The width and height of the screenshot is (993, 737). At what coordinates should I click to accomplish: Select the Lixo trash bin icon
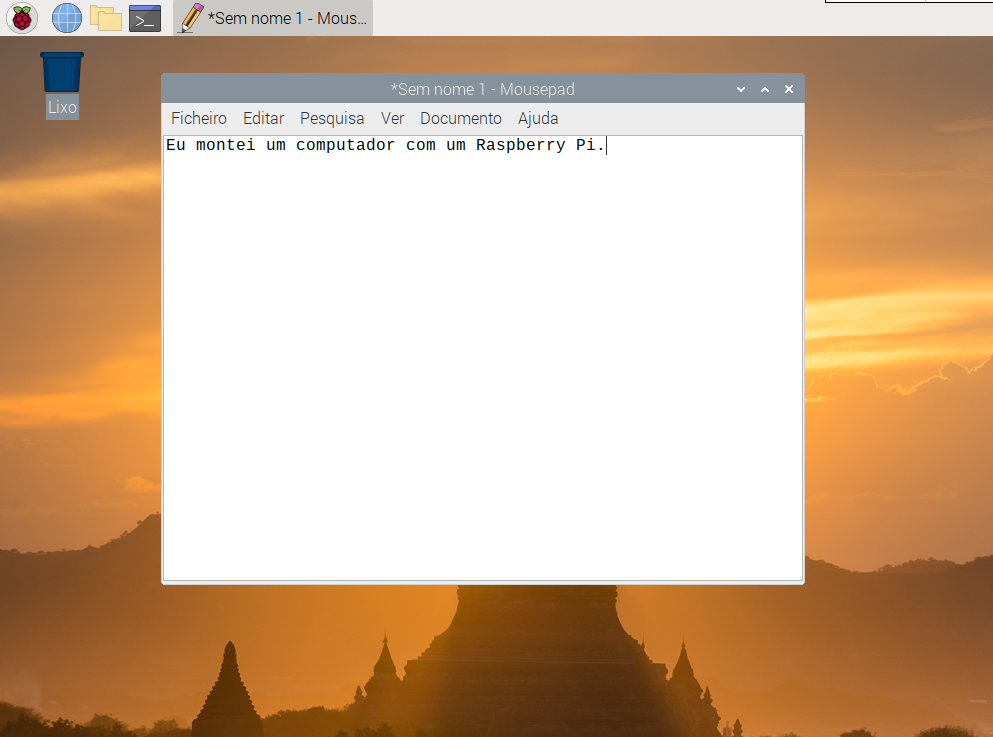pyautogui.click(x=62, y=75)
